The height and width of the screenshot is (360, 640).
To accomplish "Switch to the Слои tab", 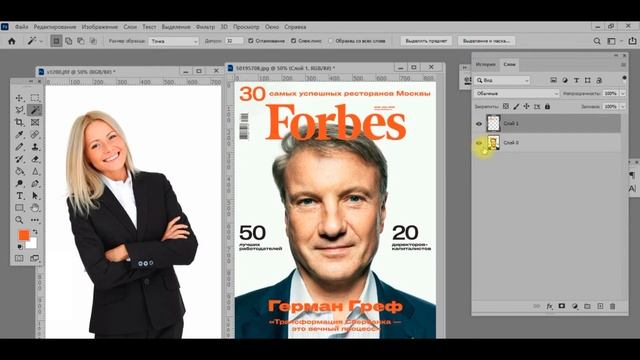I will [x=509, y=64].
